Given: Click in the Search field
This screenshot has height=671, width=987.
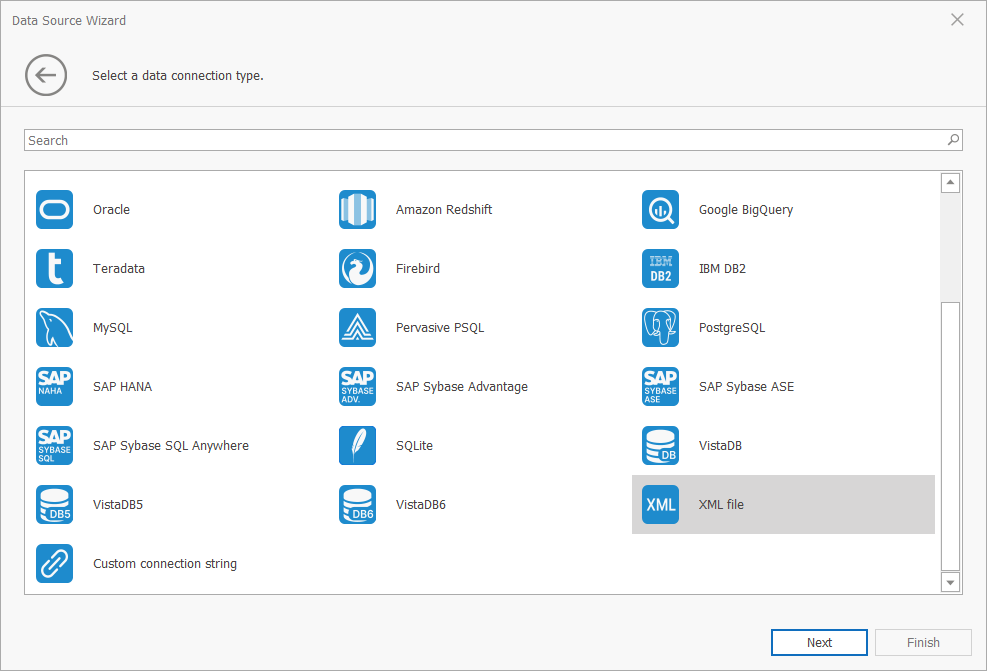Looking at the screenshot, I should [480, 141].
